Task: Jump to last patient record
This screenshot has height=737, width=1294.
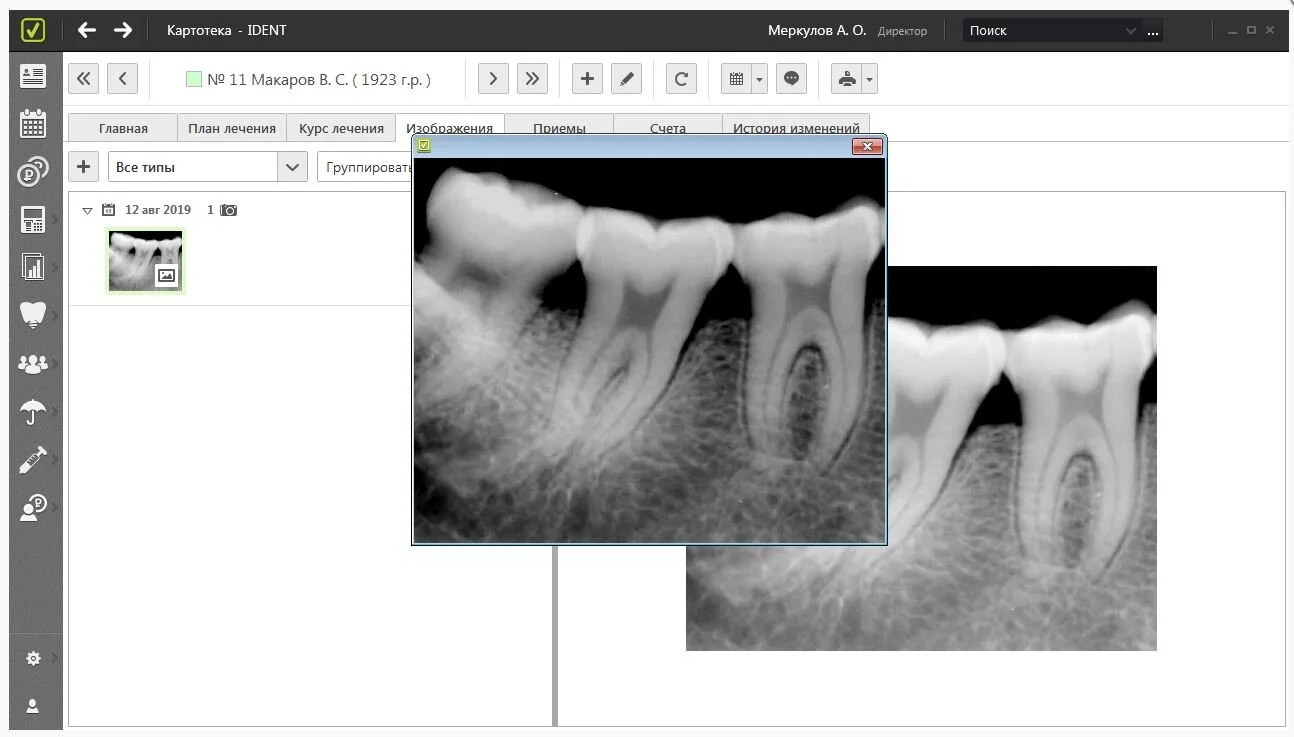Action: (532, 79)
